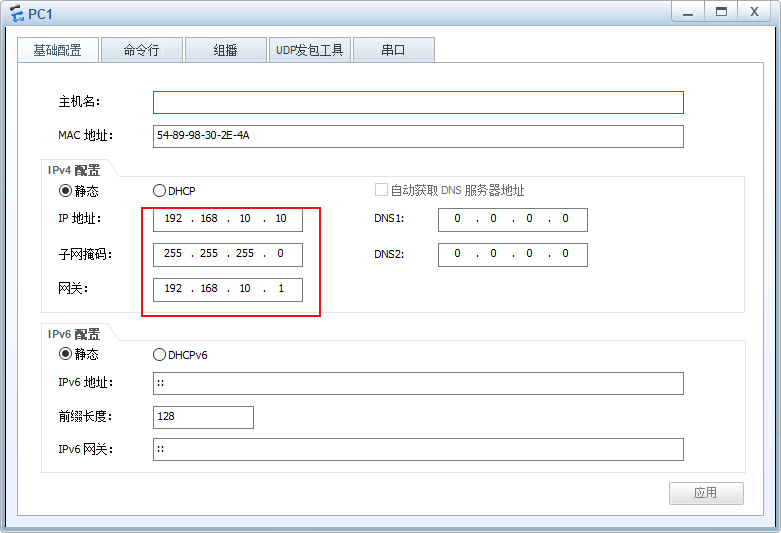Click the DNS2 address field
Screen dimensions: 781x533
pyautogui.click(x=513, y=255)
